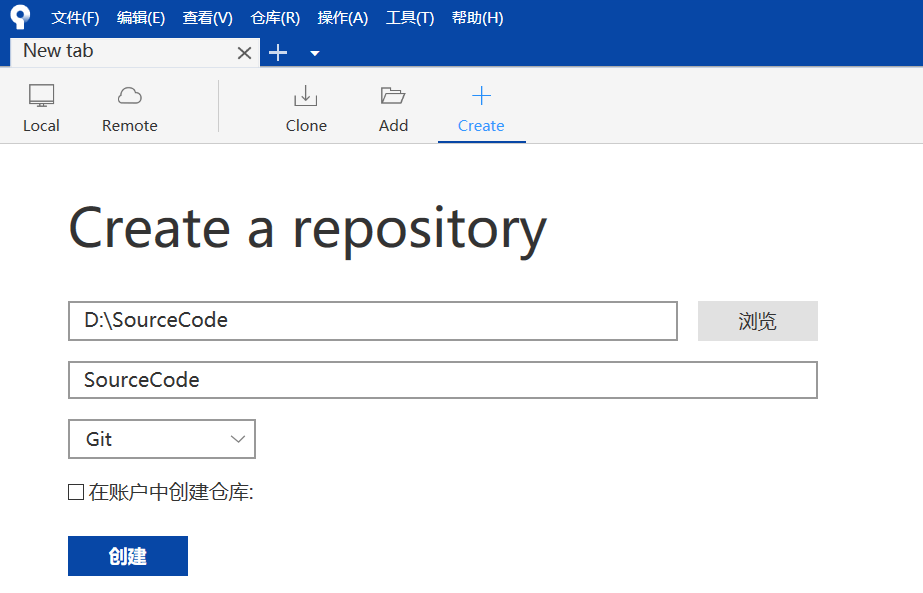Open the Remote repositories view
Screen dimensions: 923x593
(x=129, y=107)
